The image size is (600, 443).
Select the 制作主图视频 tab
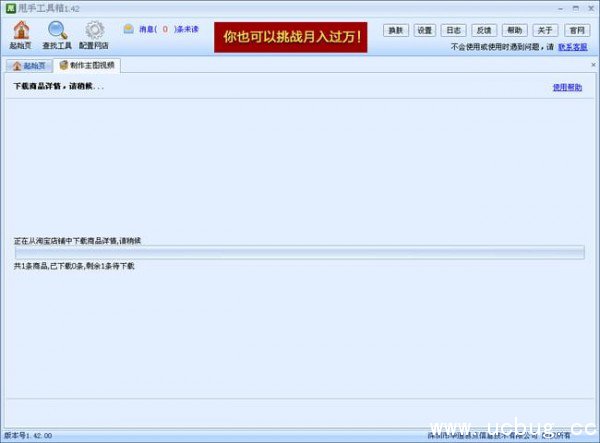click(91, 66)
